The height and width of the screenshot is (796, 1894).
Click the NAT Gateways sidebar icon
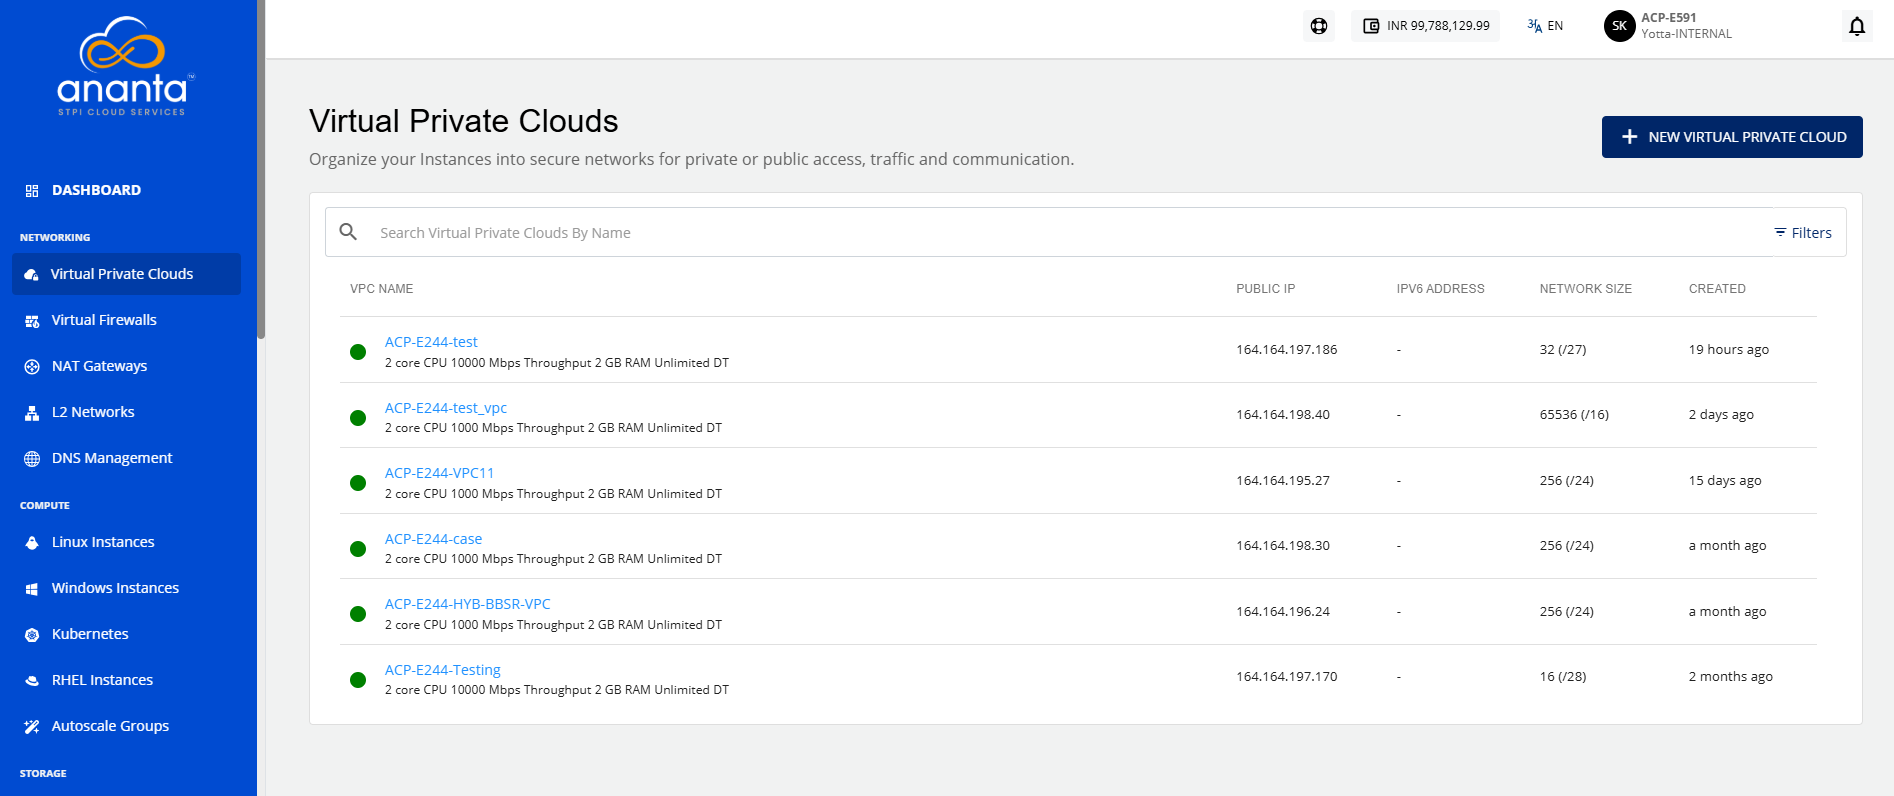tap(32, 367)
